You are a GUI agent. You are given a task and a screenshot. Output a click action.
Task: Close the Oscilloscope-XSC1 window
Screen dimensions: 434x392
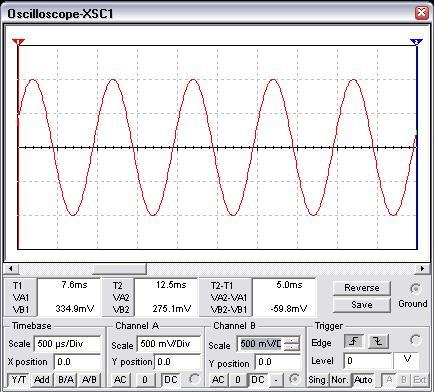tap(422, 13)
